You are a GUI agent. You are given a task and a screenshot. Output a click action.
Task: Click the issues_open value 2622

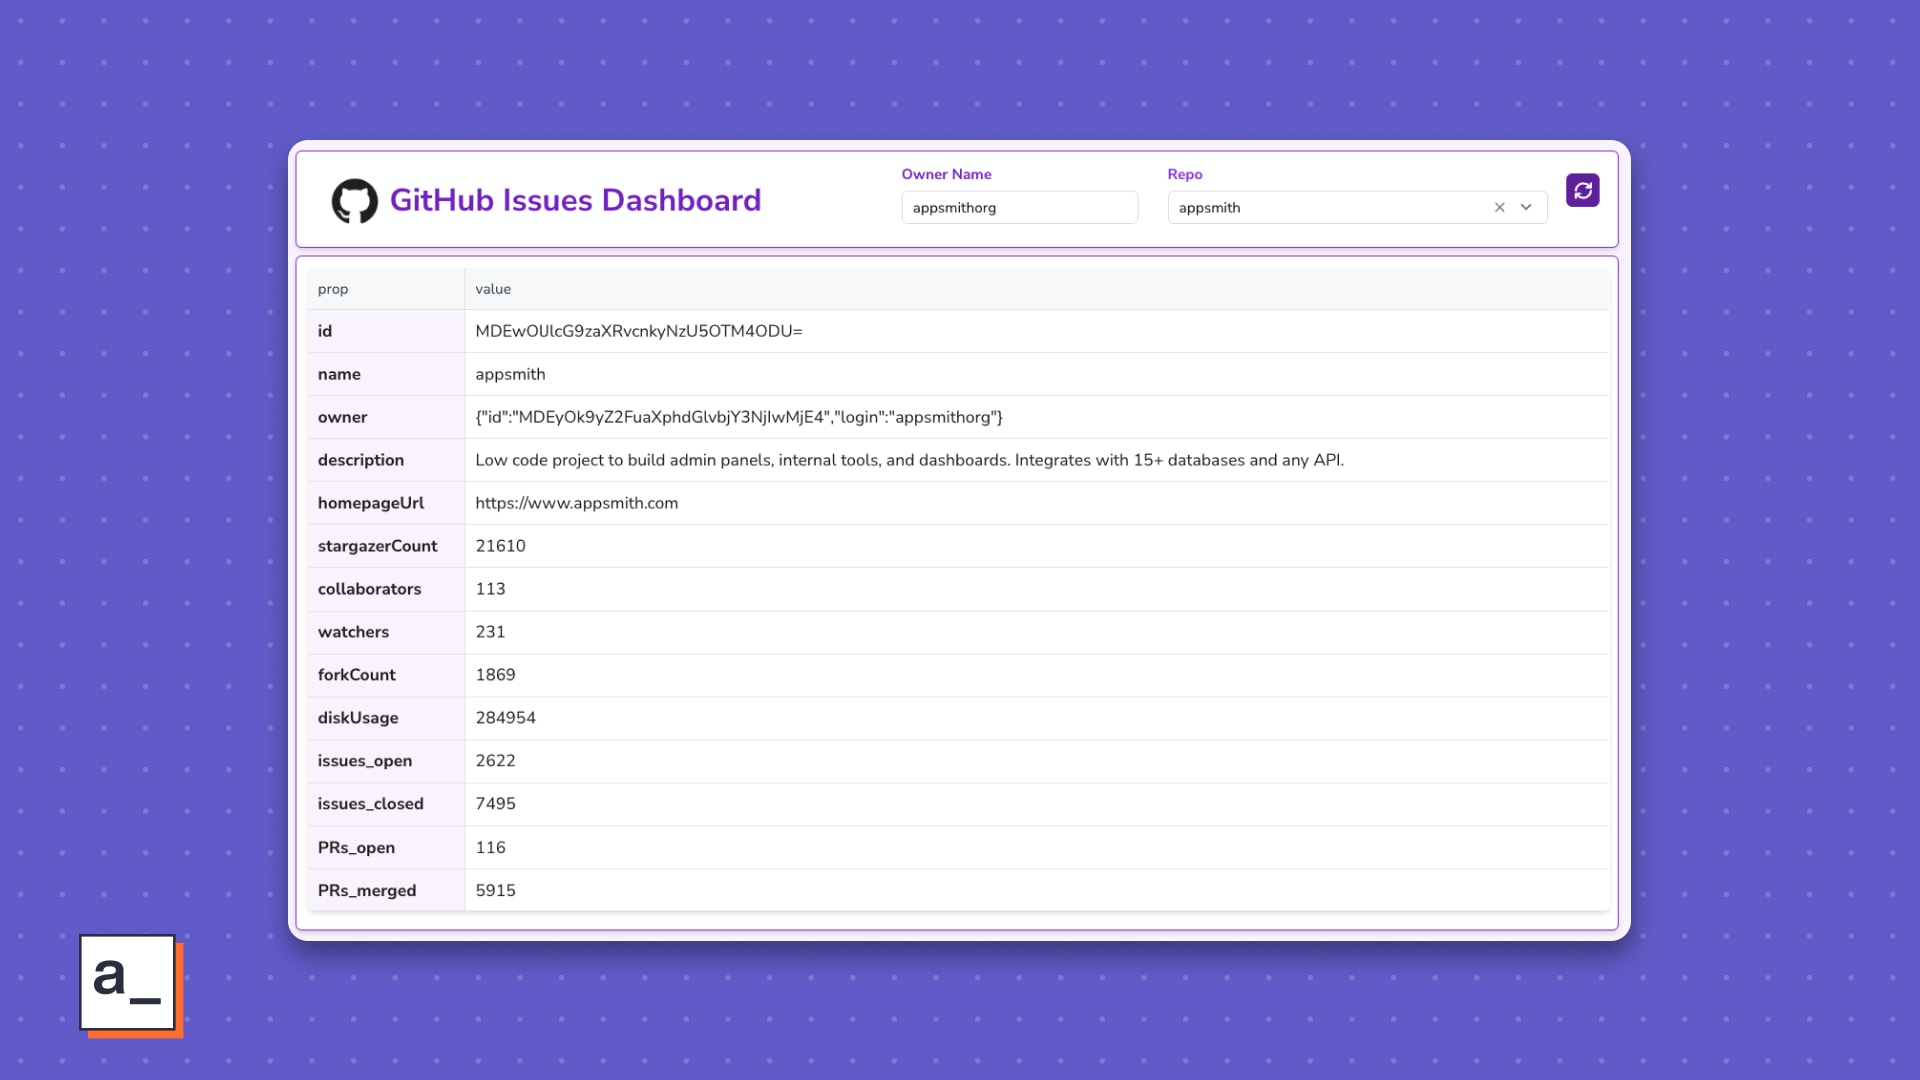(x=495, y=761)
